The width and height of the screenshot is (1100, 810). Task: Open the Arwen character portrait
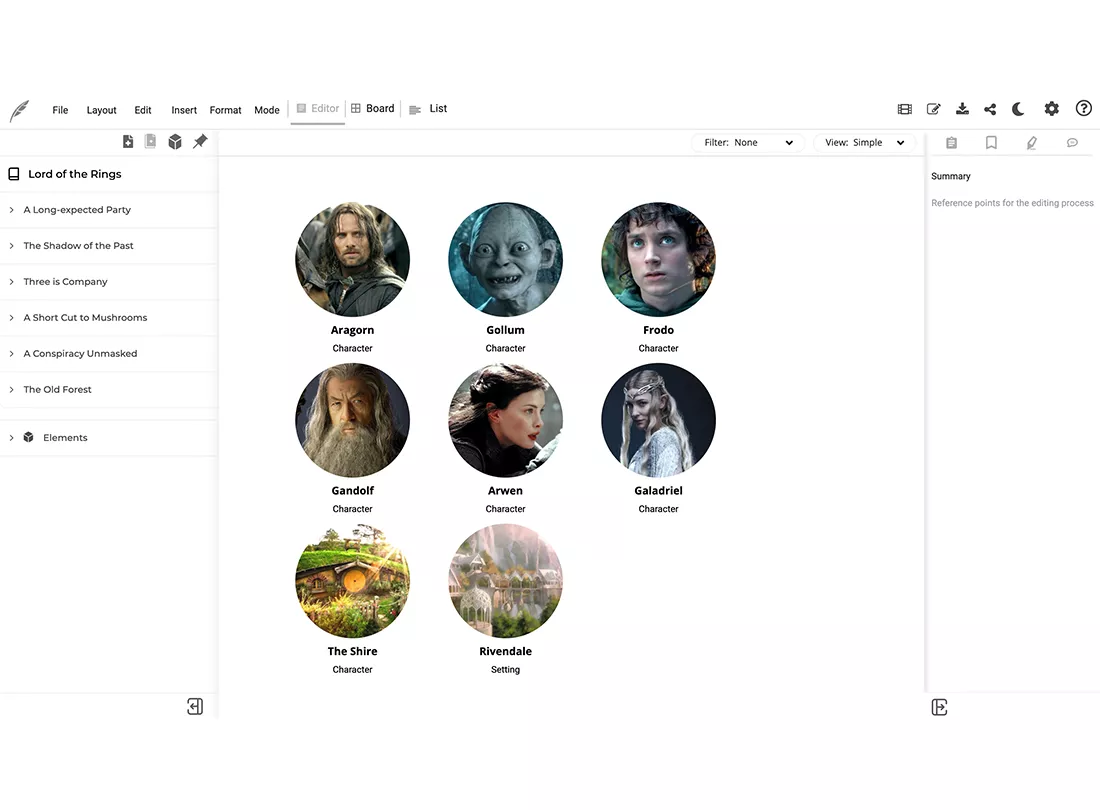(505, 420)
